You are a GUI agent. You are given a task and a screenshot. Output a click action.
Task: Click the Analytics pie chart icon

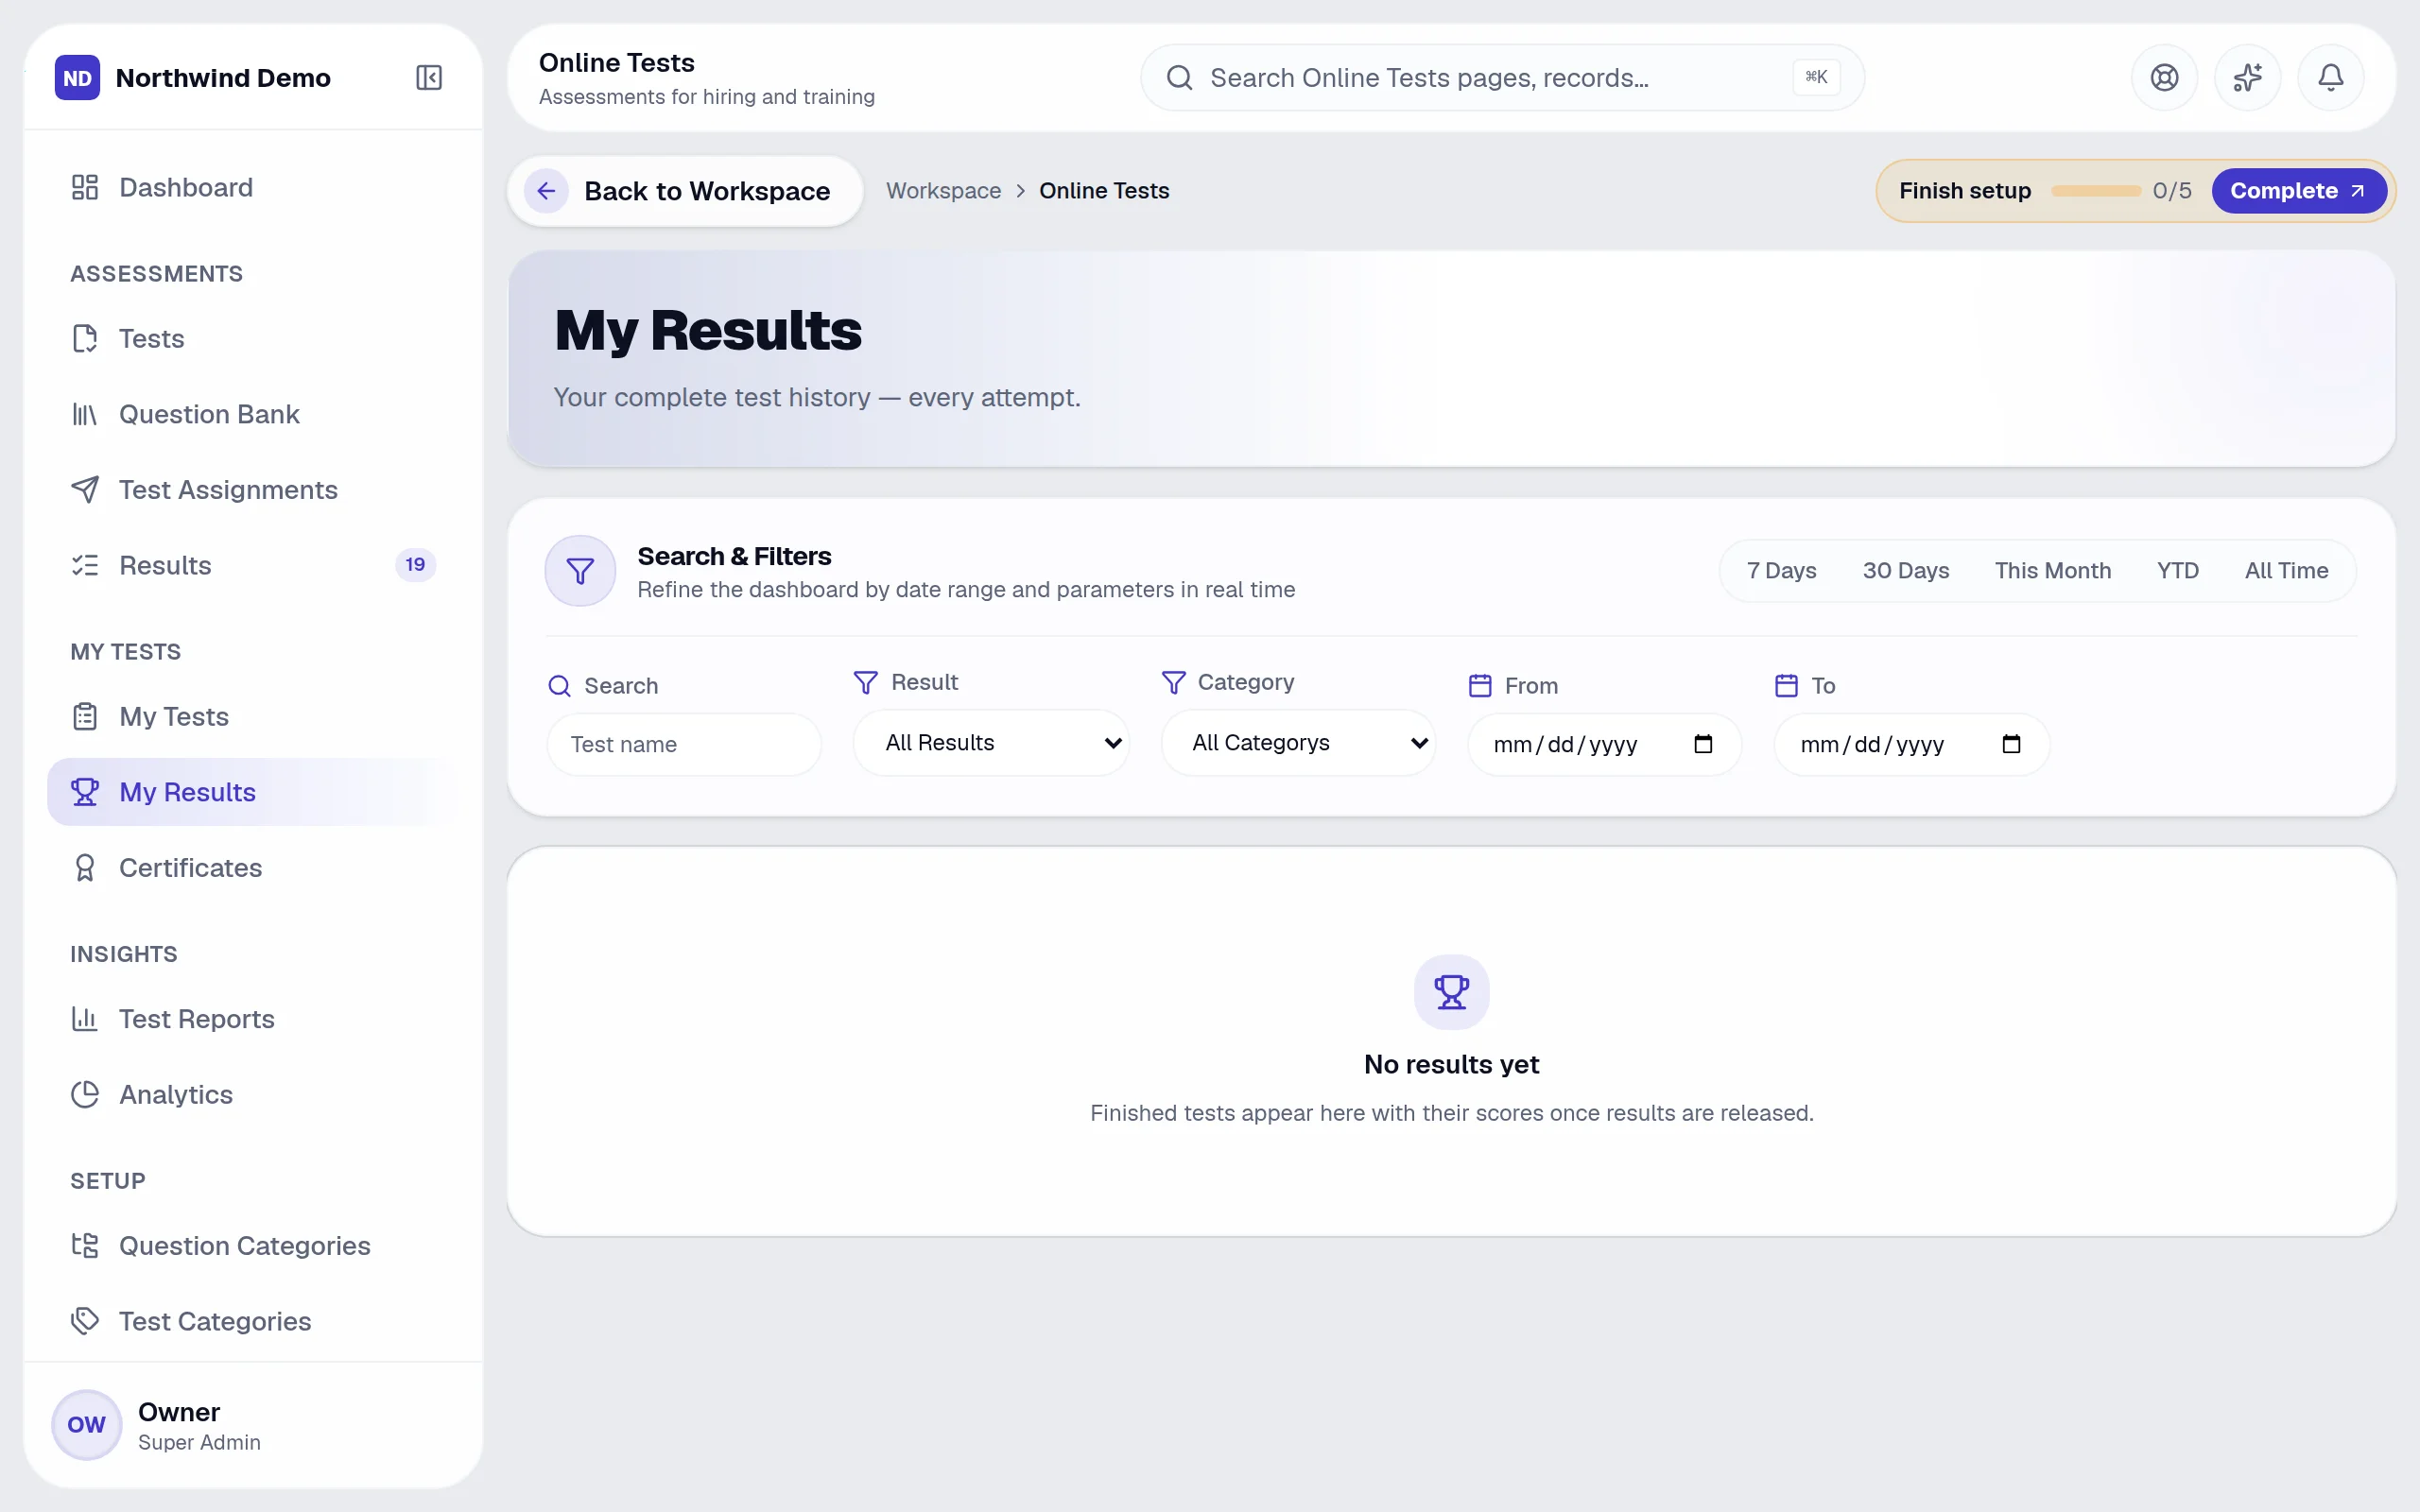(85, 1095)
